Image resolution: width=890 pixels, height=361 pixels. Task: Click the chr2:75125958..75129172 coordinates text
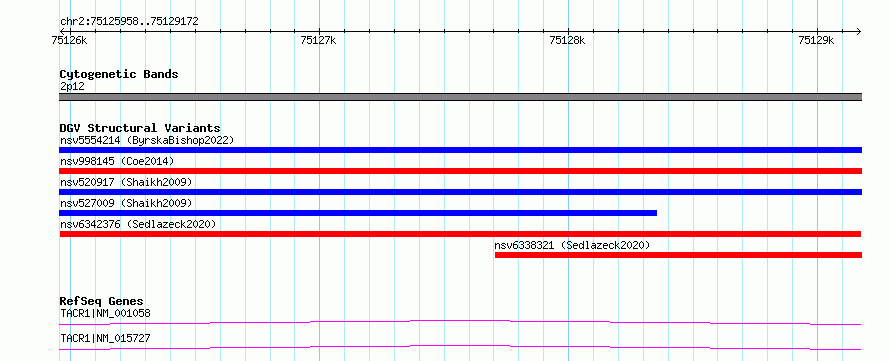129,22
